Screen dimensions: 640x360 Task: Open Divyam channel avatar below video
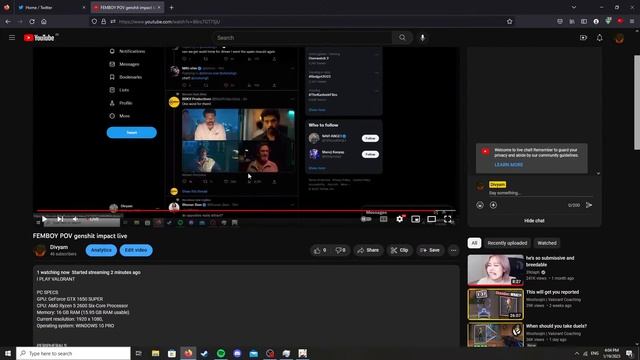pos(40,250)
